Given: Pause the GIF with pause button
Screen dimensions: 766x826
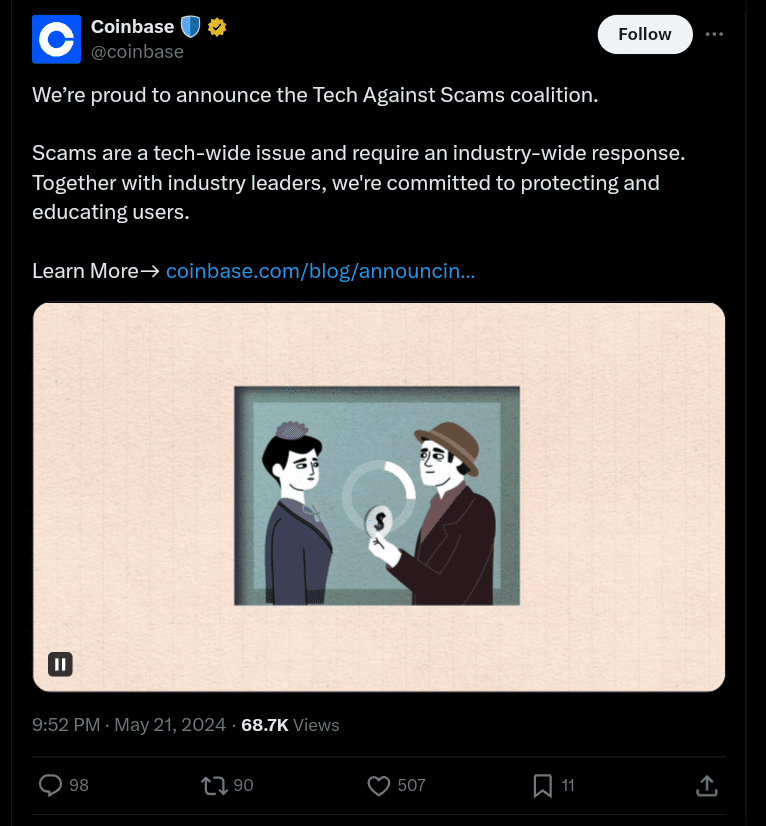Looking at the screenshot, I should tap(60, 664).
